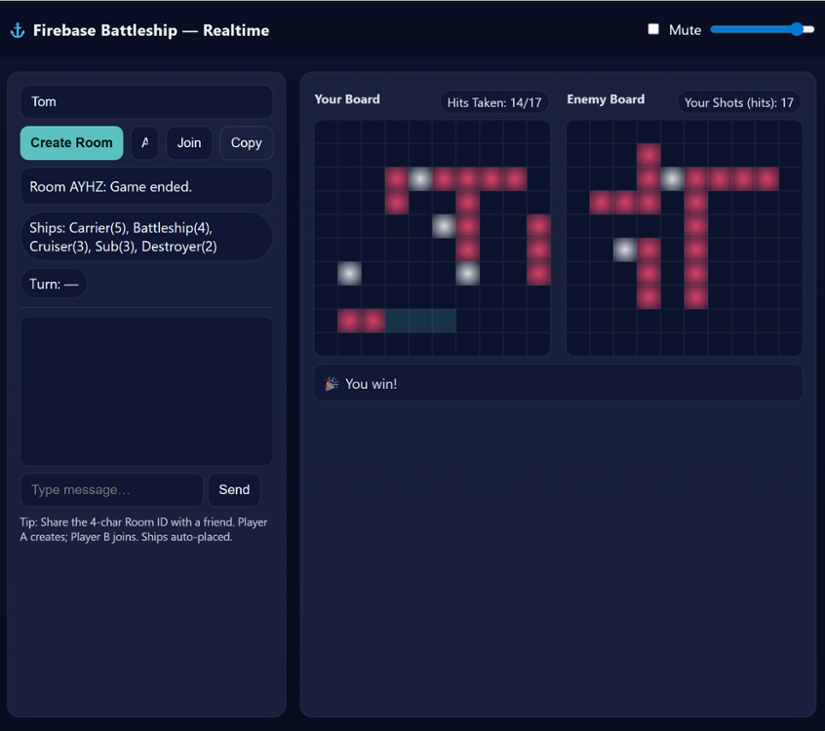Click the name field showing Tom
The image size is (825, 731).
tap(146, 101)
